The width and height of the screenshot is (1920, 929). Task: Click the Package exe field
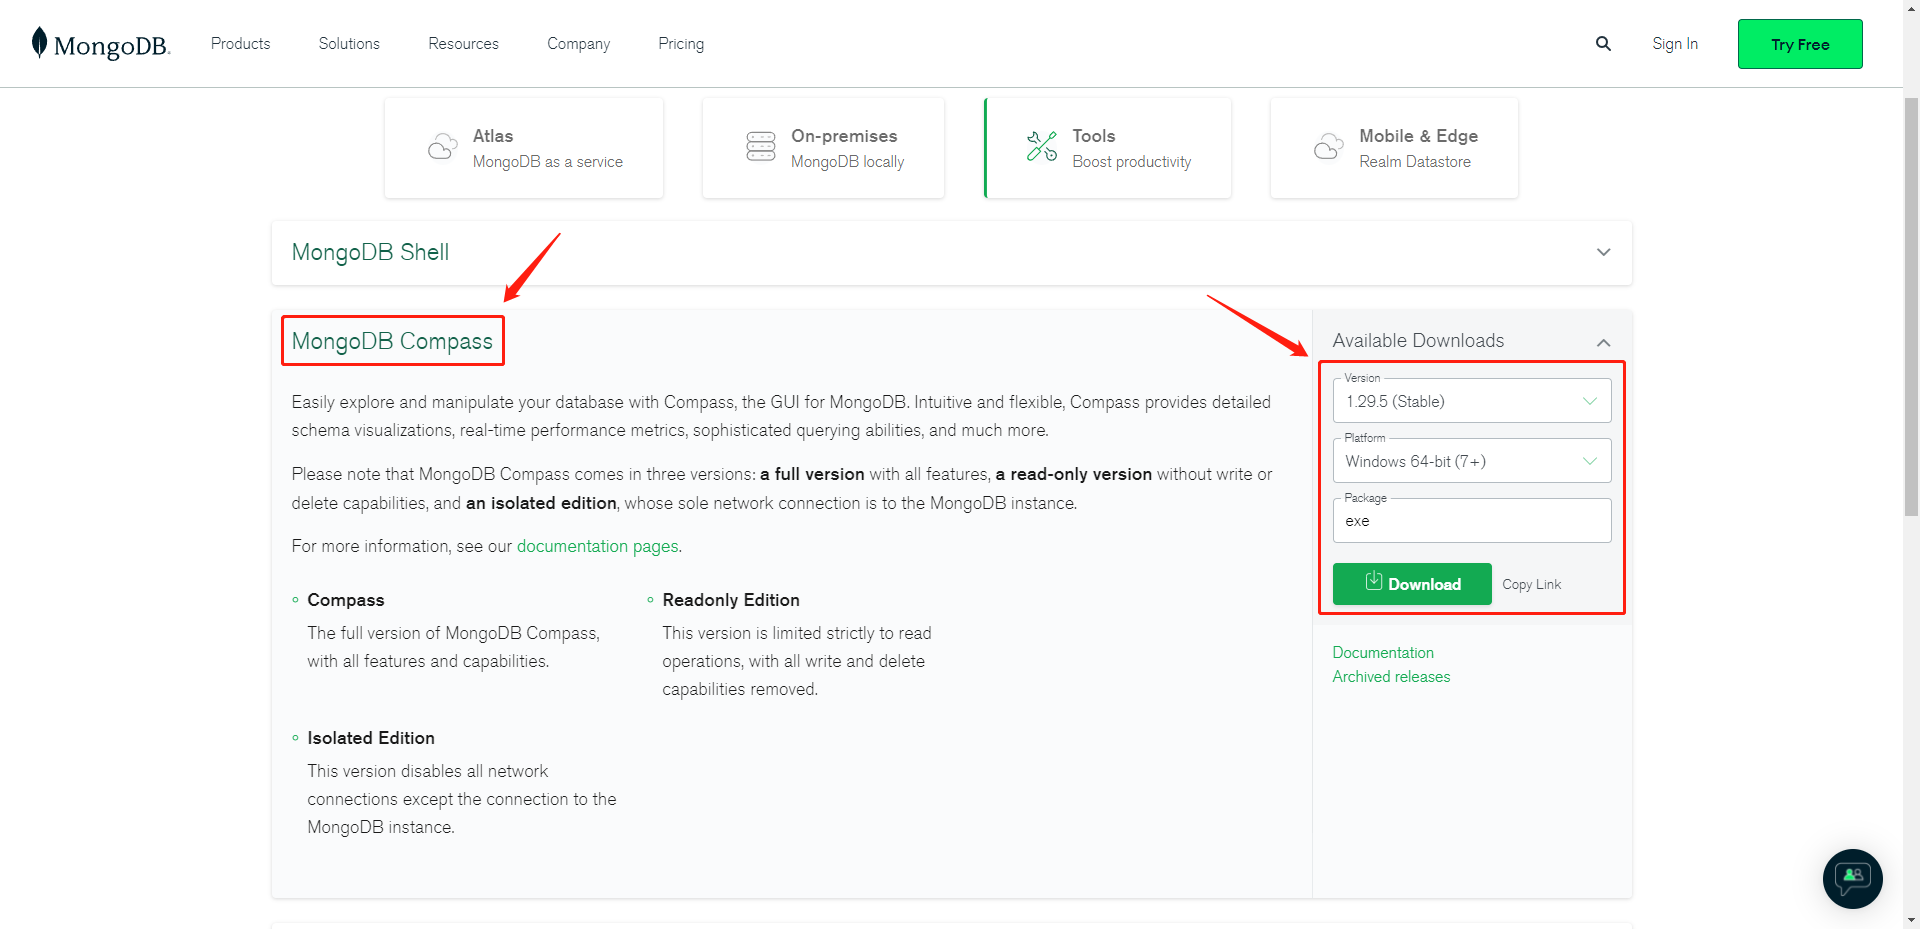(x=1471, y=521)
